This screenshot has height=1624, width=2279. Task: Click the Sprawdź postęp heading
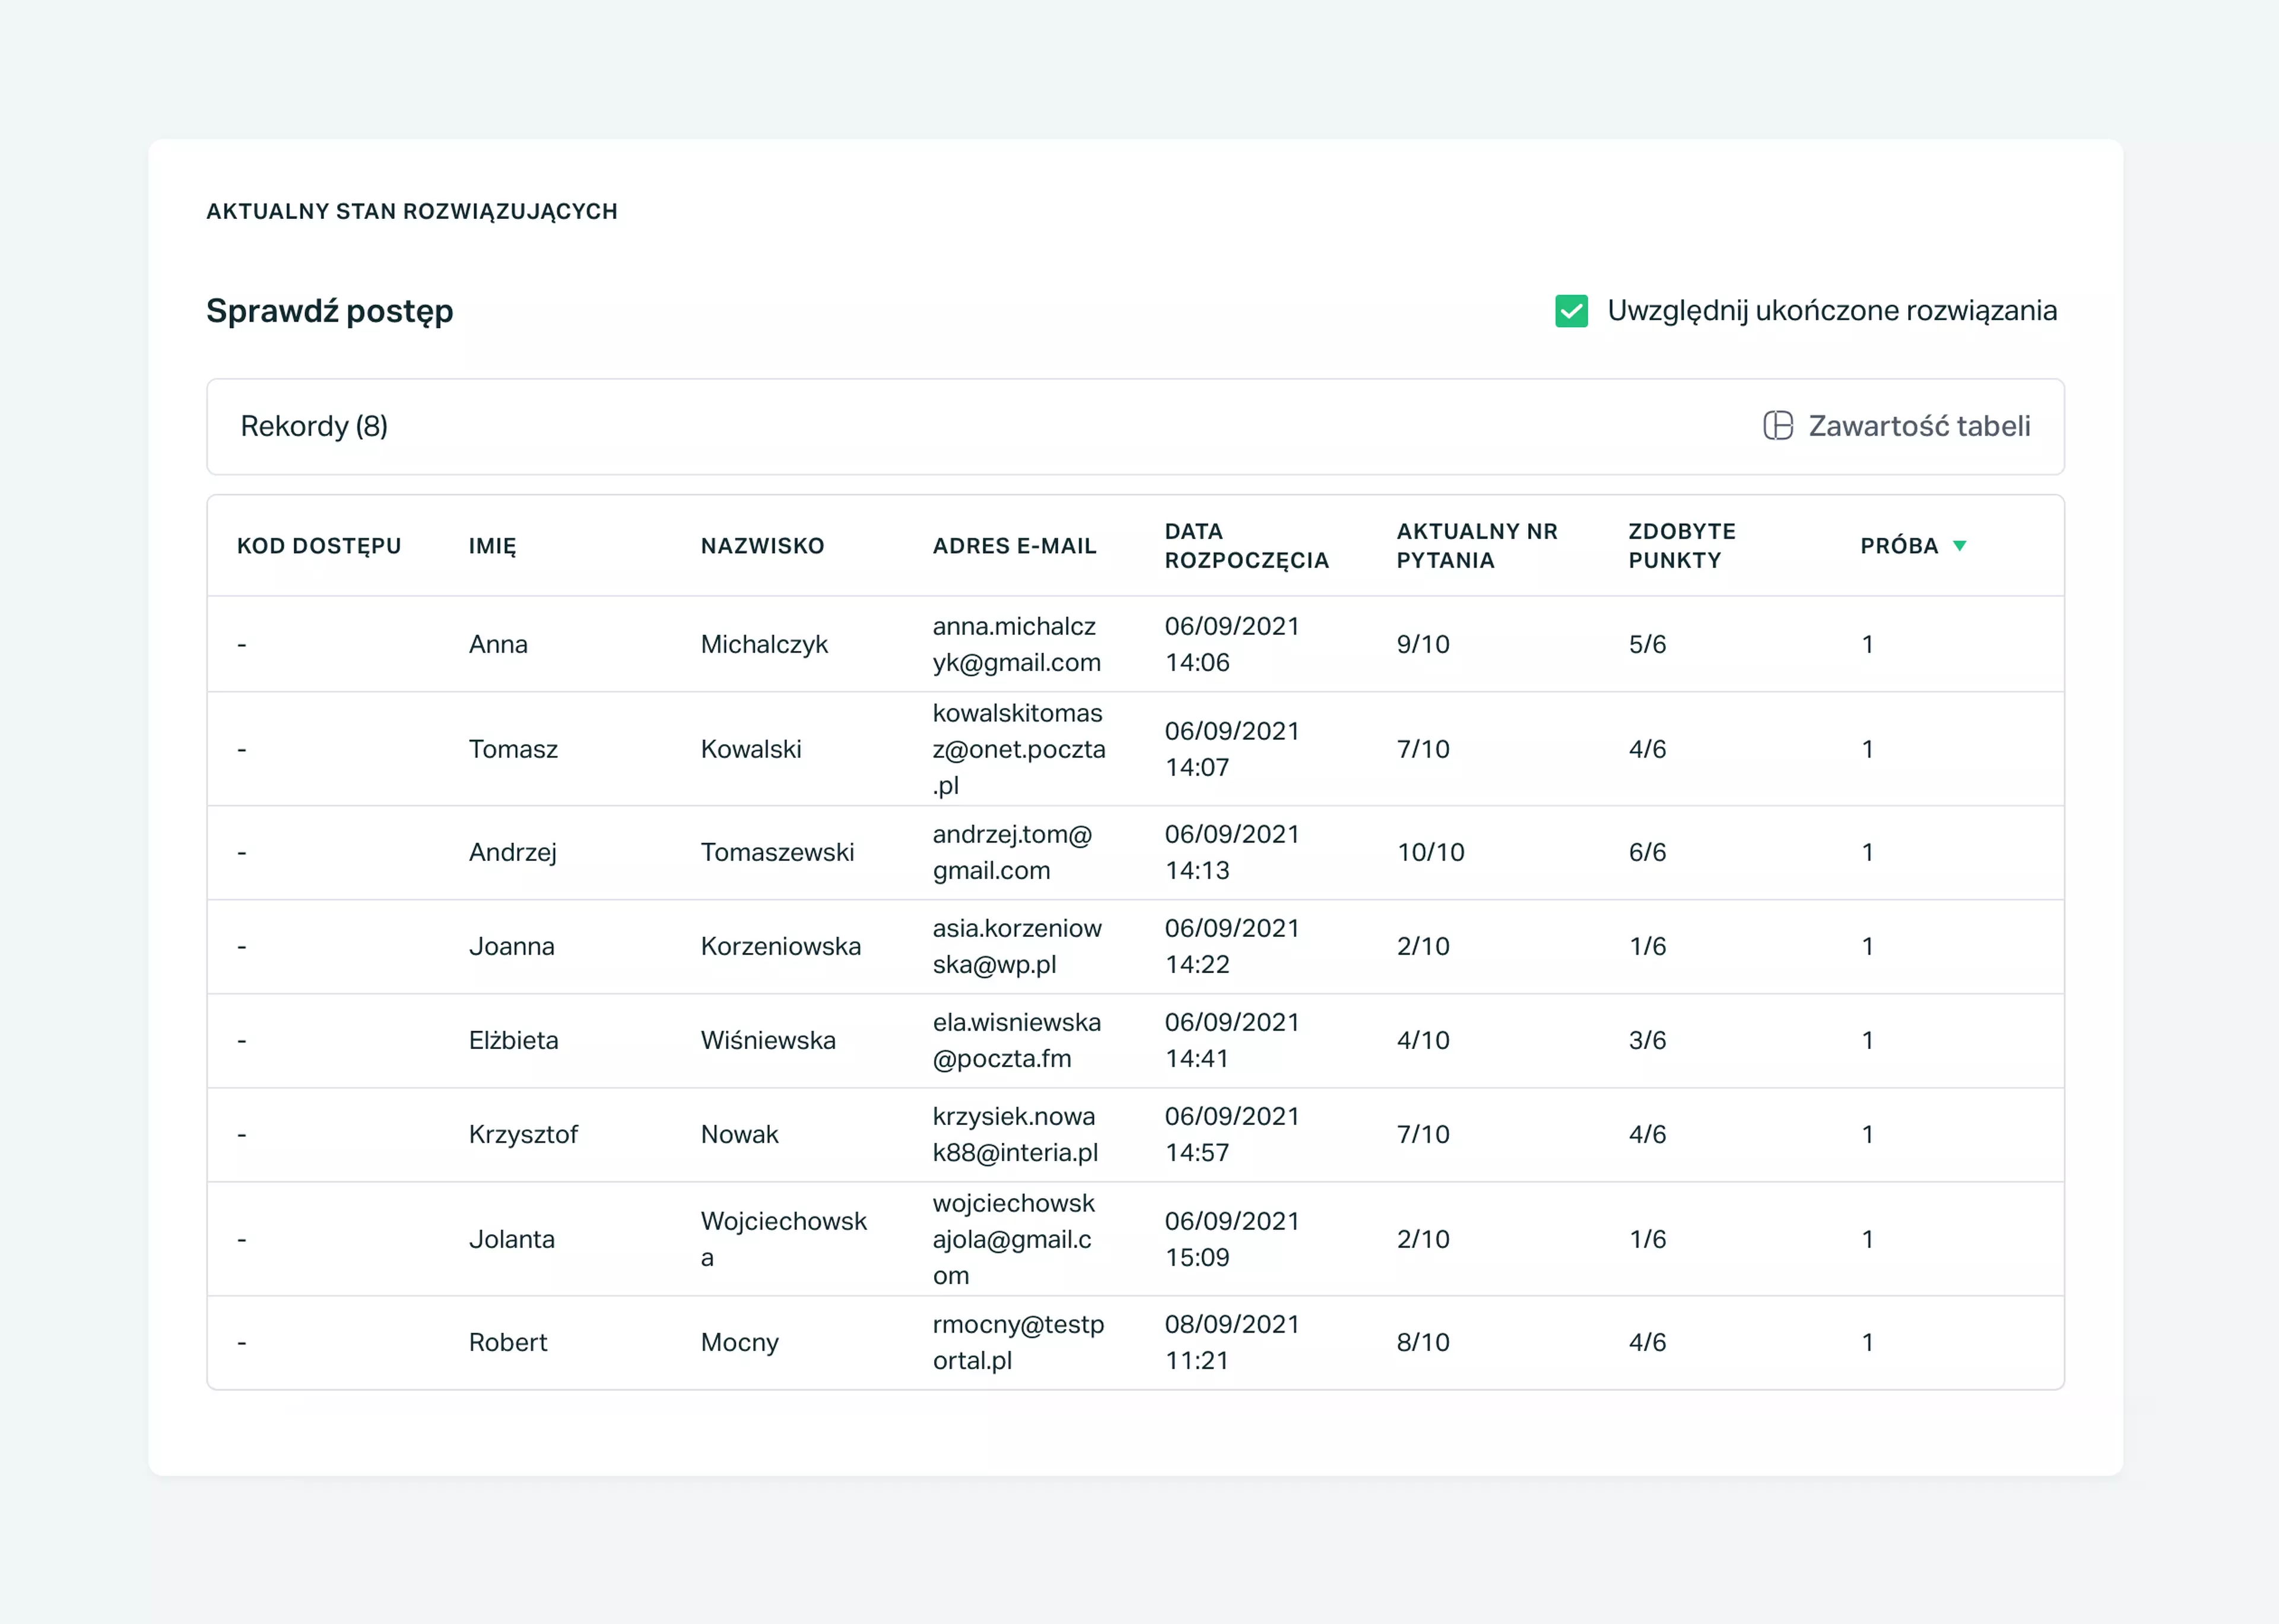point(329,311)
